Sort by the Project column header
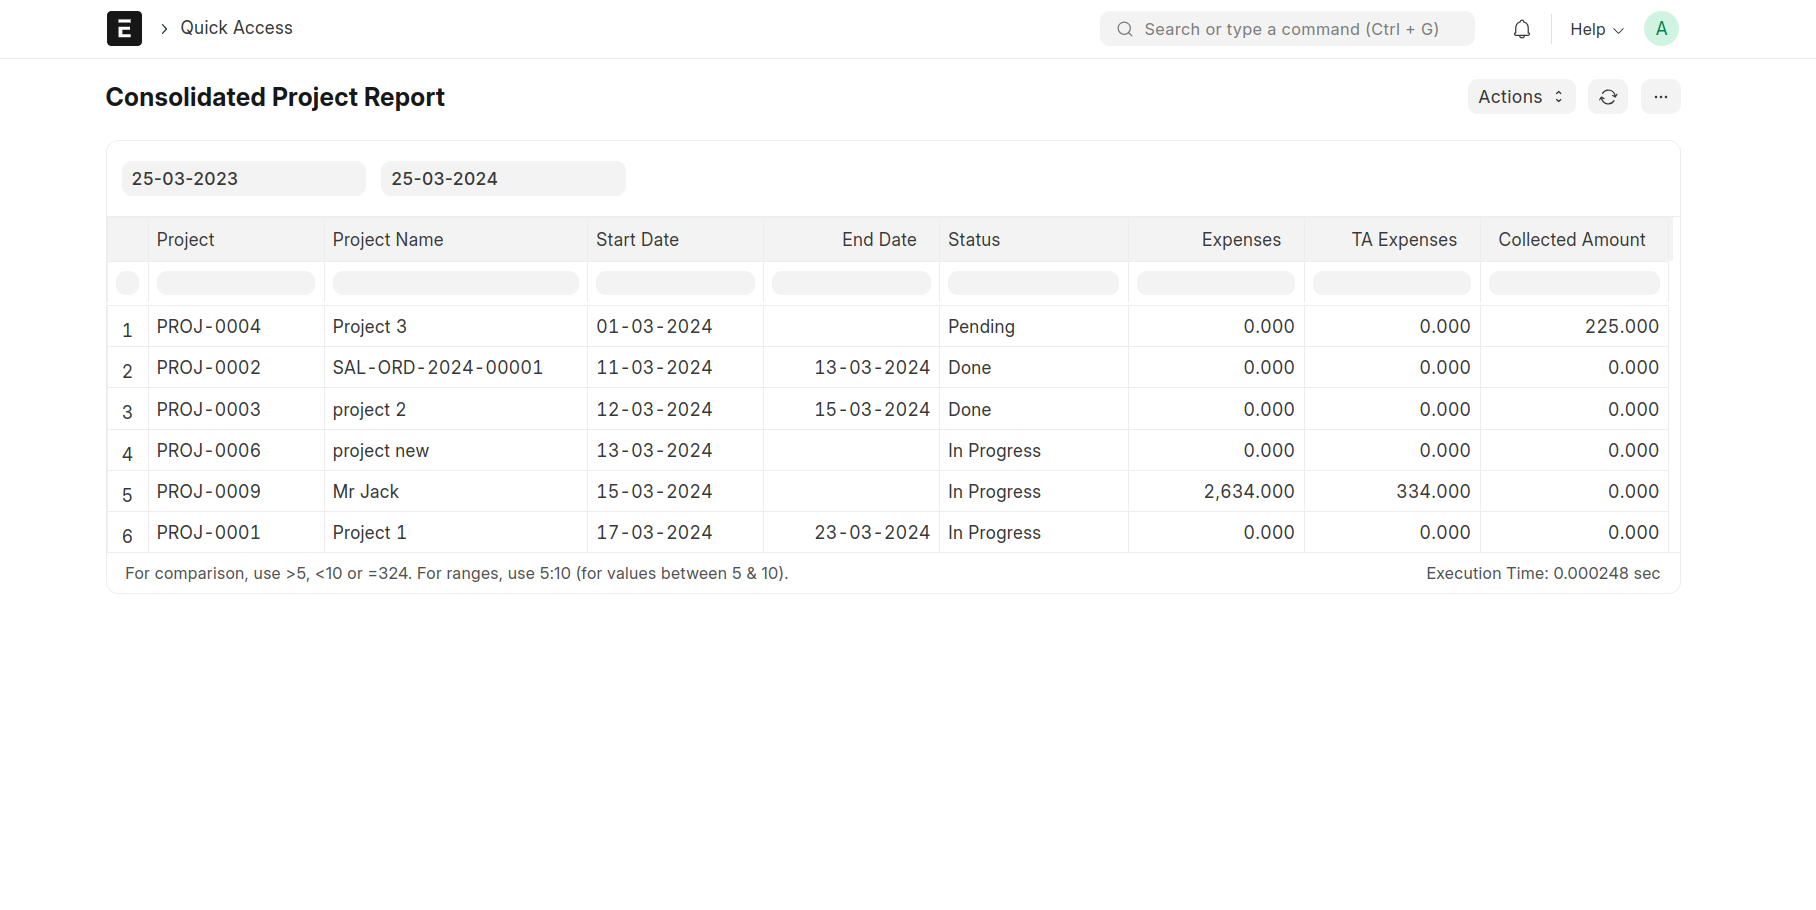 (186, 240)
